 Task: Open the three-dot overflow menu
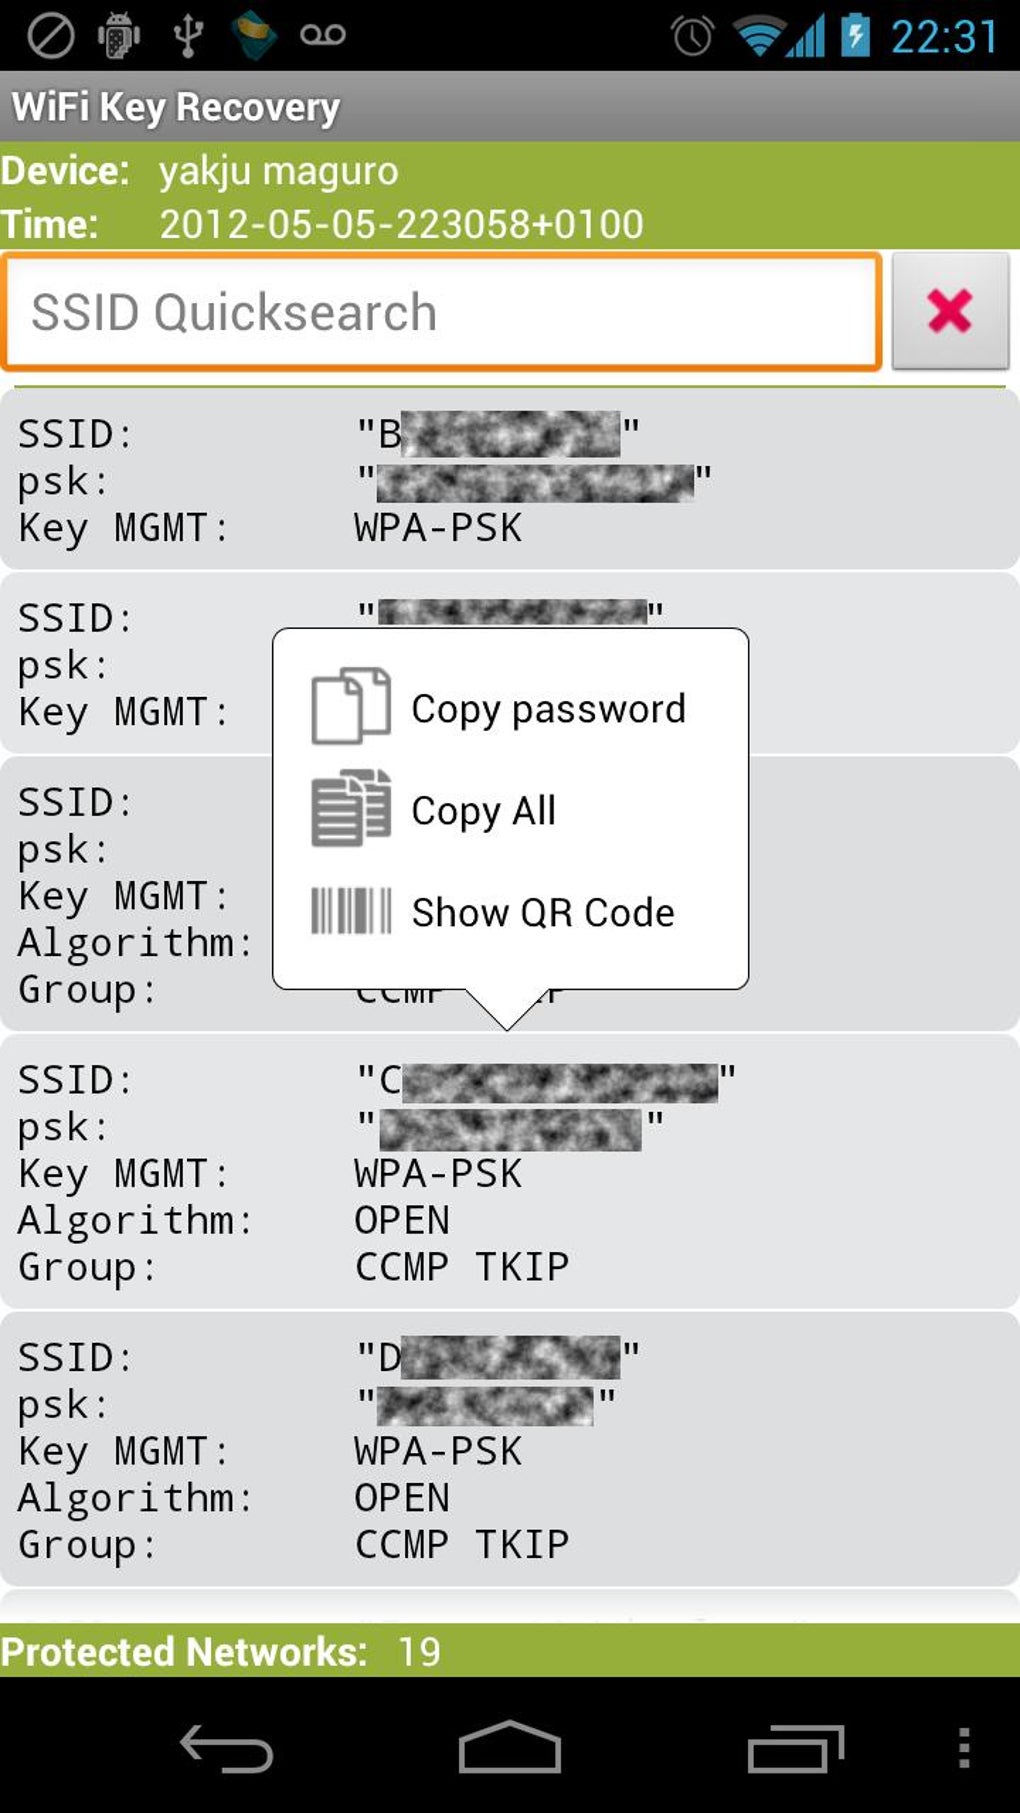coord(963,1748)
